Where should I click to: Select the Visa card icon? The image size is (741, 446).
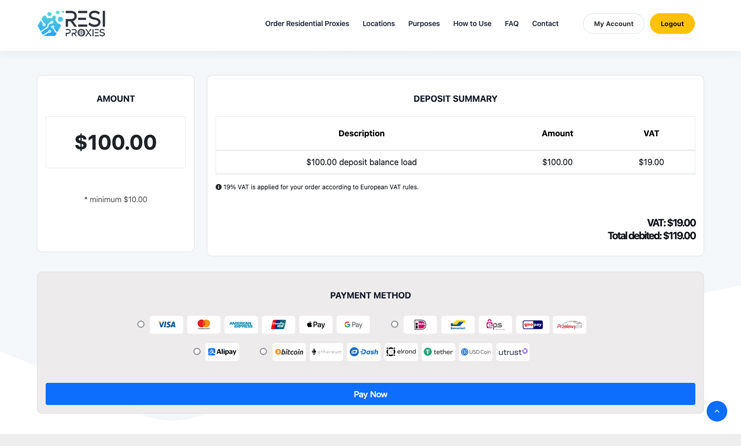point(166,325)
